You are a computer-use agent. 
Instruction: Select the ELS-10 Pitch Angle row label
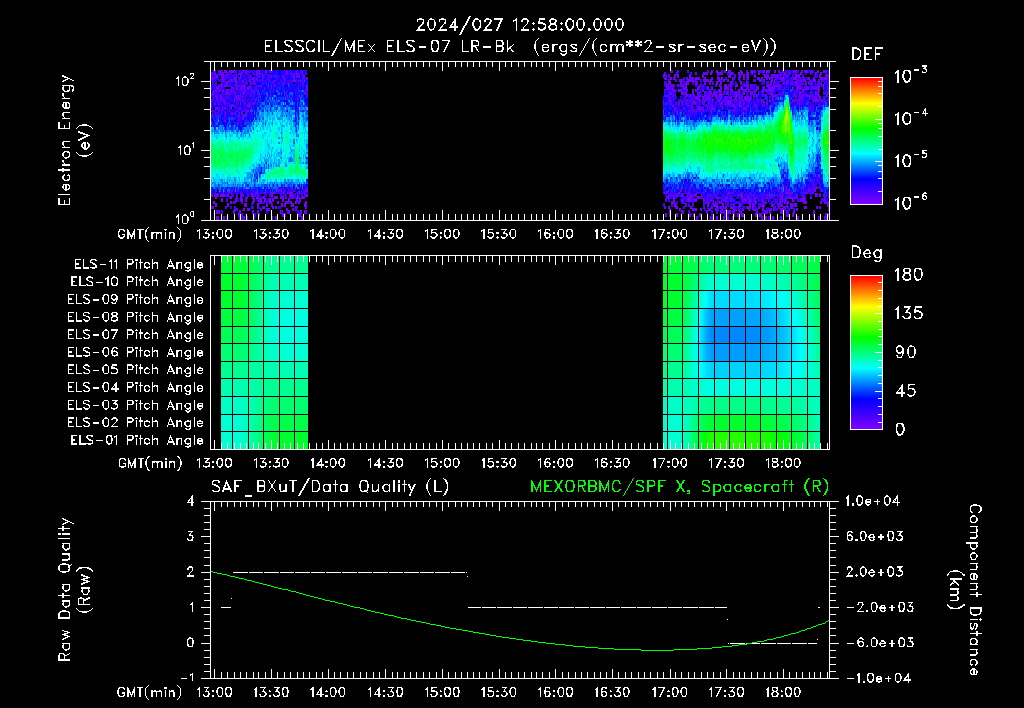pos(137,282)
